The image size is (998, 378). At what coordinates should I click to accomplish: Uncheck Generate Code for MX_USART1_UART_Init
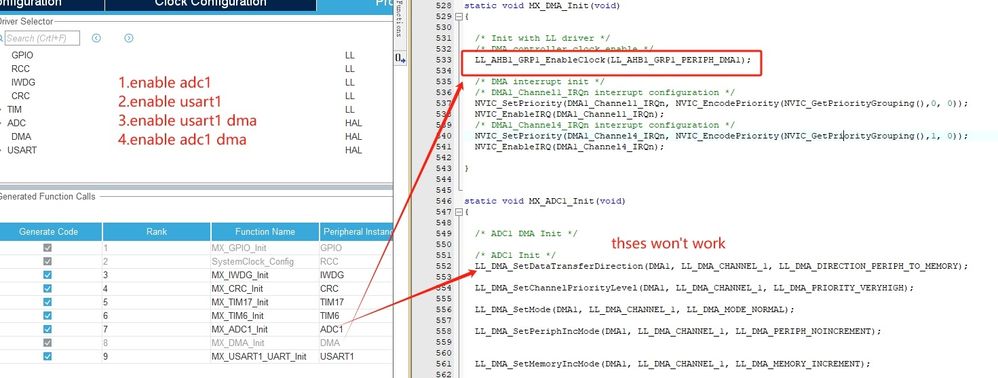(47, 356)
